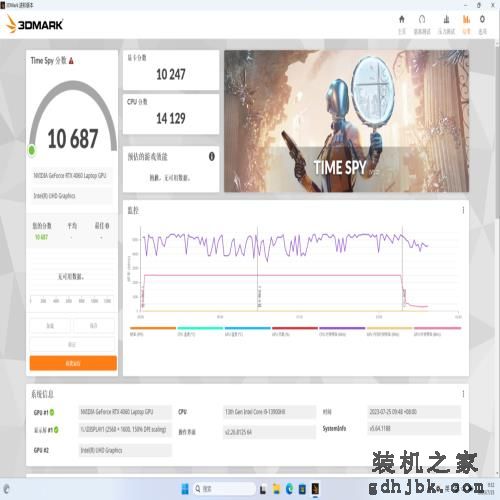Click the green check icon next to GPU #1
The width and height of the screenshot is (500, 500).
click(52, 412)
